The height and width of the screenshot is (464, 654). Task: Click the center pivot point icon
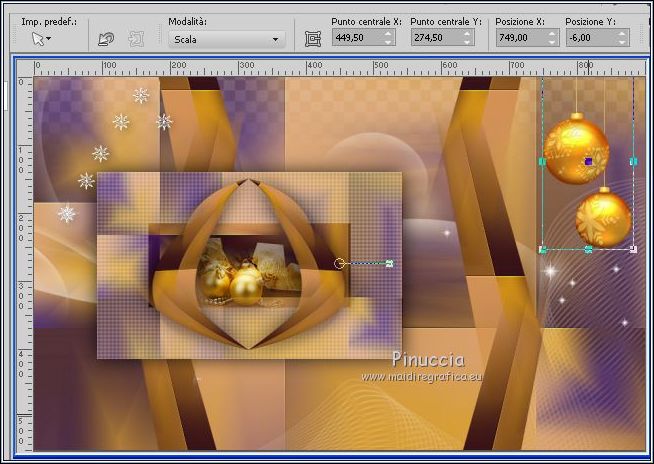tap(313, 39)
